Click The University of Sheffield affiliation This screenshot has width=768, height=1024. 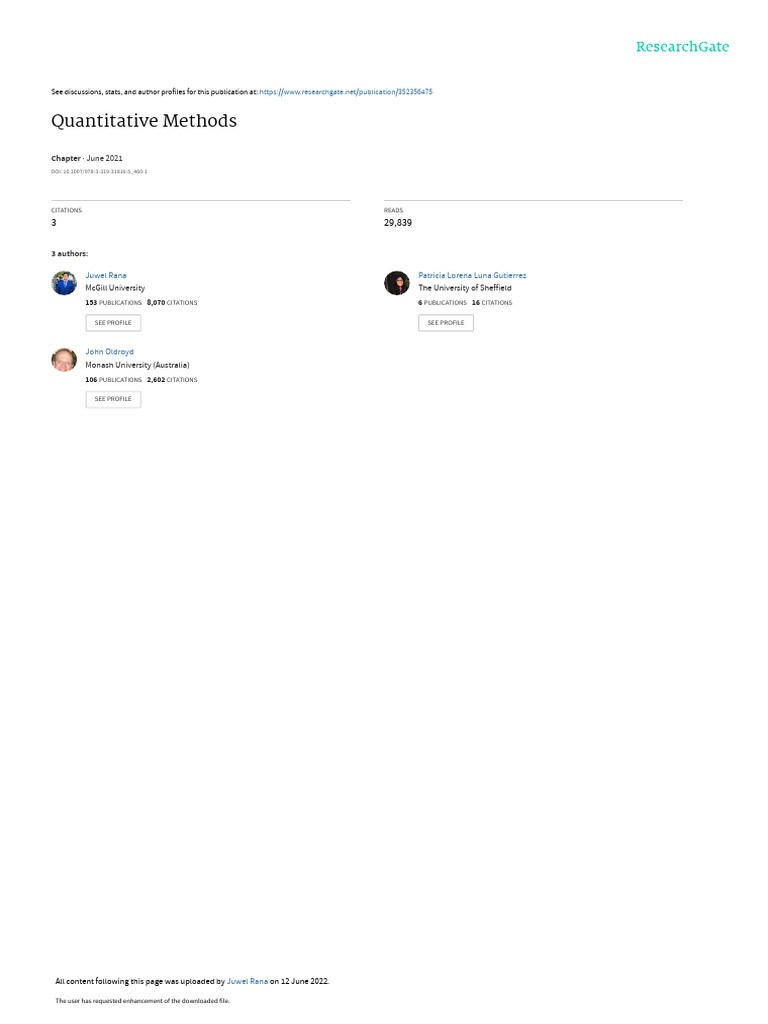(465, 288)
